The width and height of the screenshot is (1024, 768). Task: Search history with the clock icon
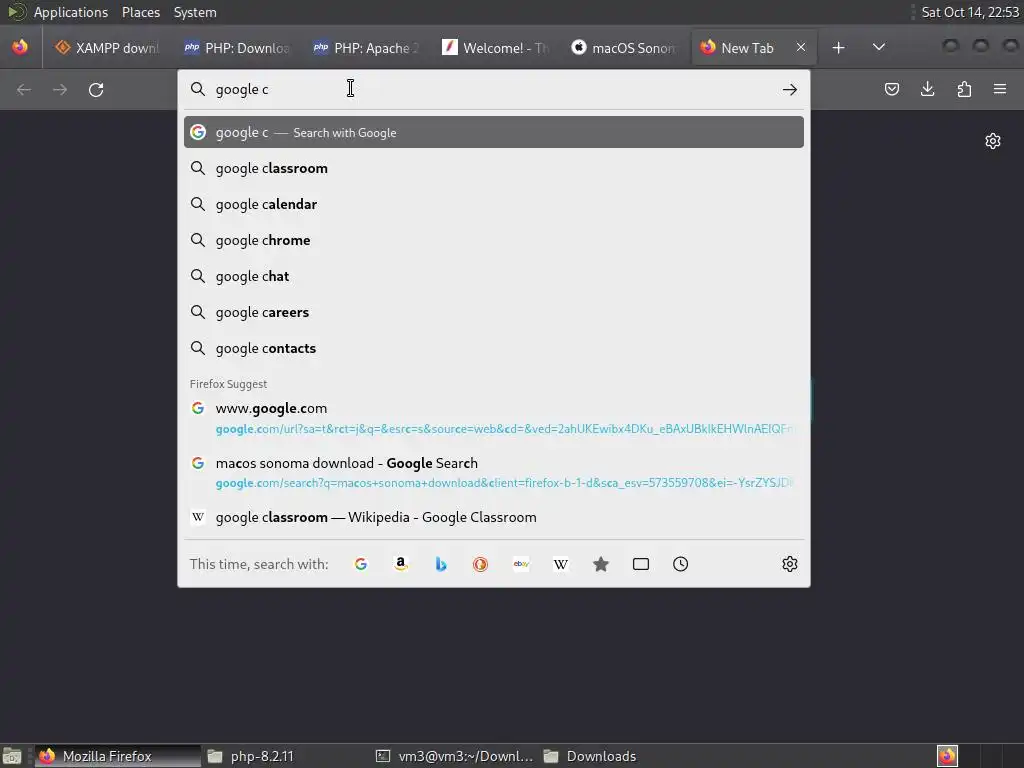(680, 564)
